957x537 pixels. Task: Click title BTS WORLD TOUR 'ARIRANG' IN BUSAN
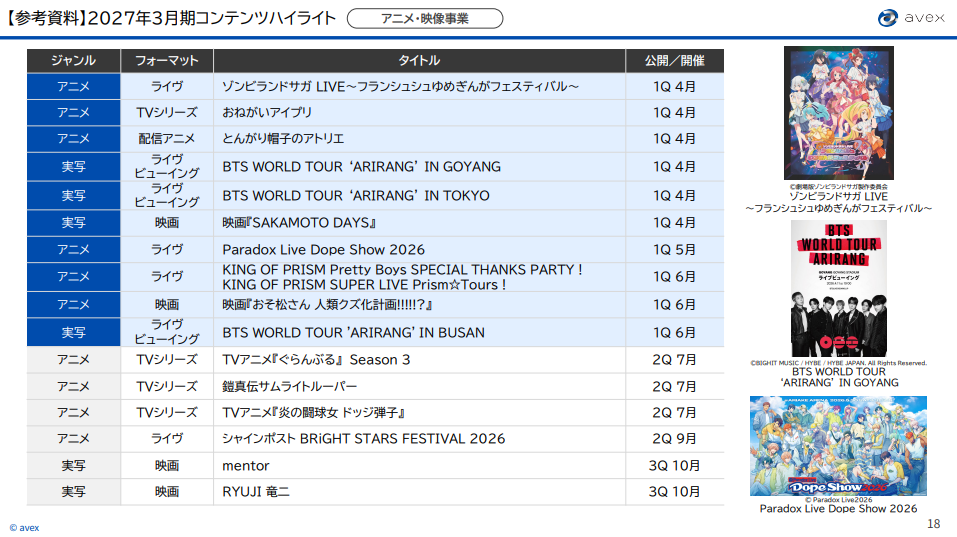pyautogui.click(x=353, y=333)
